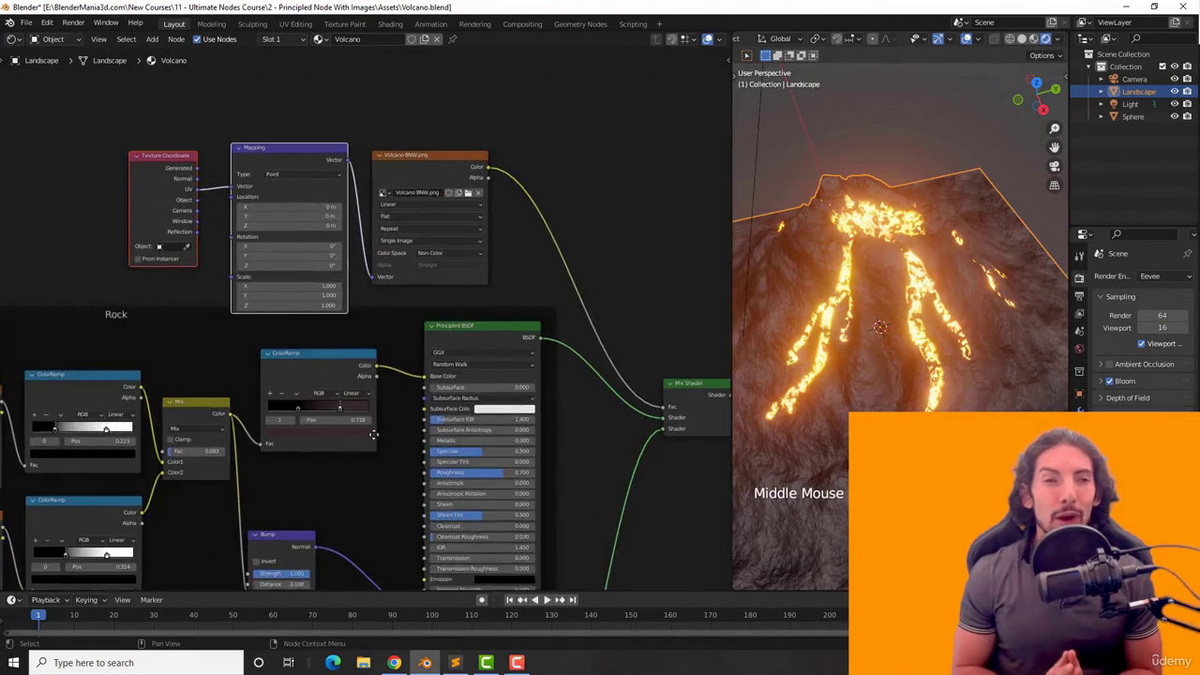Viewport: 1200px width, 675px height.
Task: Toggle From Instancer on Texture Coordinate node
Action: [138, 259]
